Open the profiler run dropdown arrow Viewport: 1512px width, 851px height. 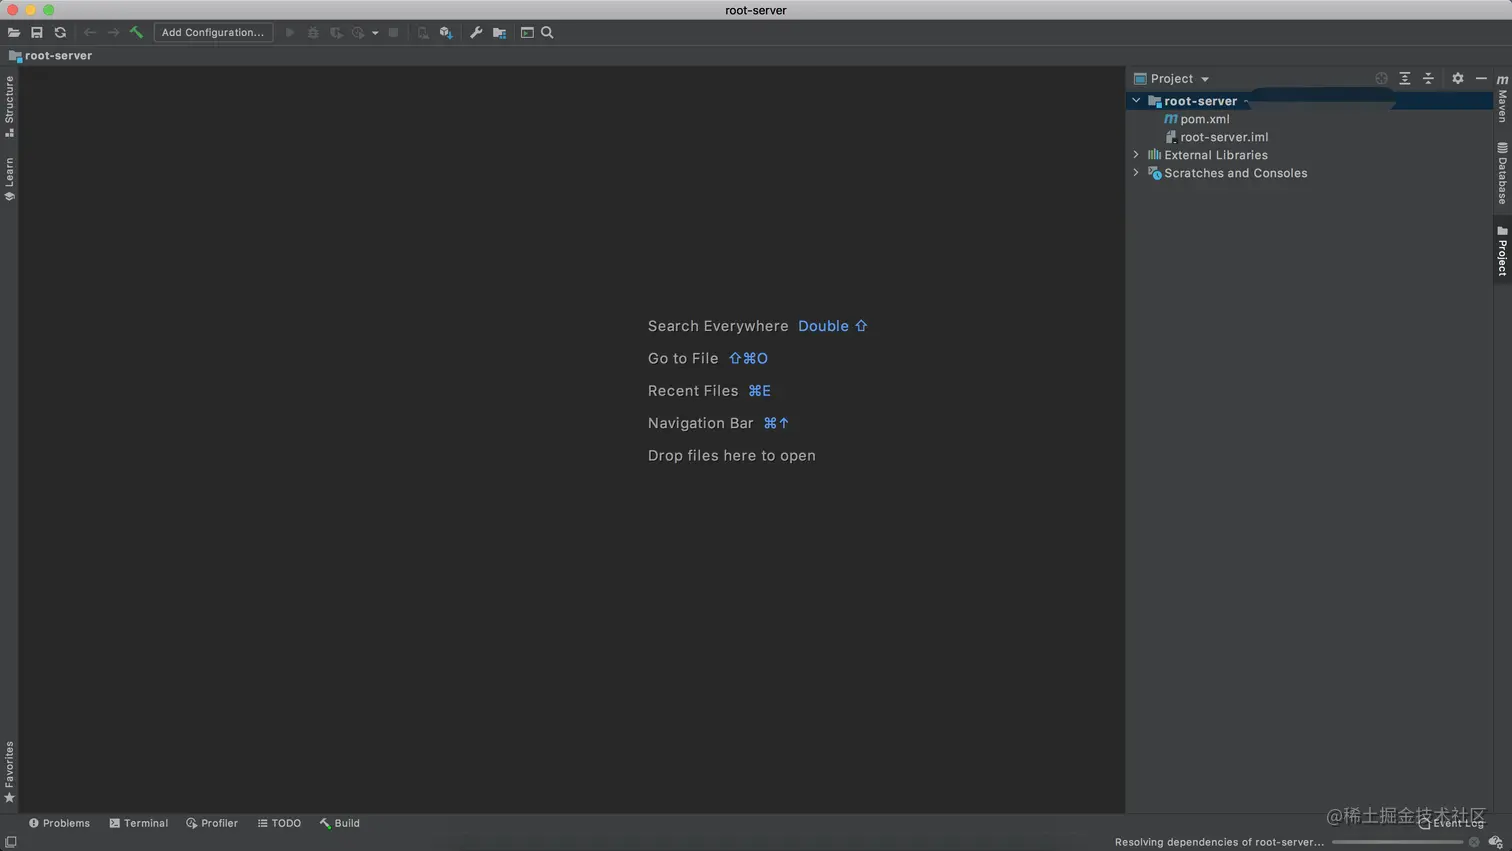click(x=375, y=33)
